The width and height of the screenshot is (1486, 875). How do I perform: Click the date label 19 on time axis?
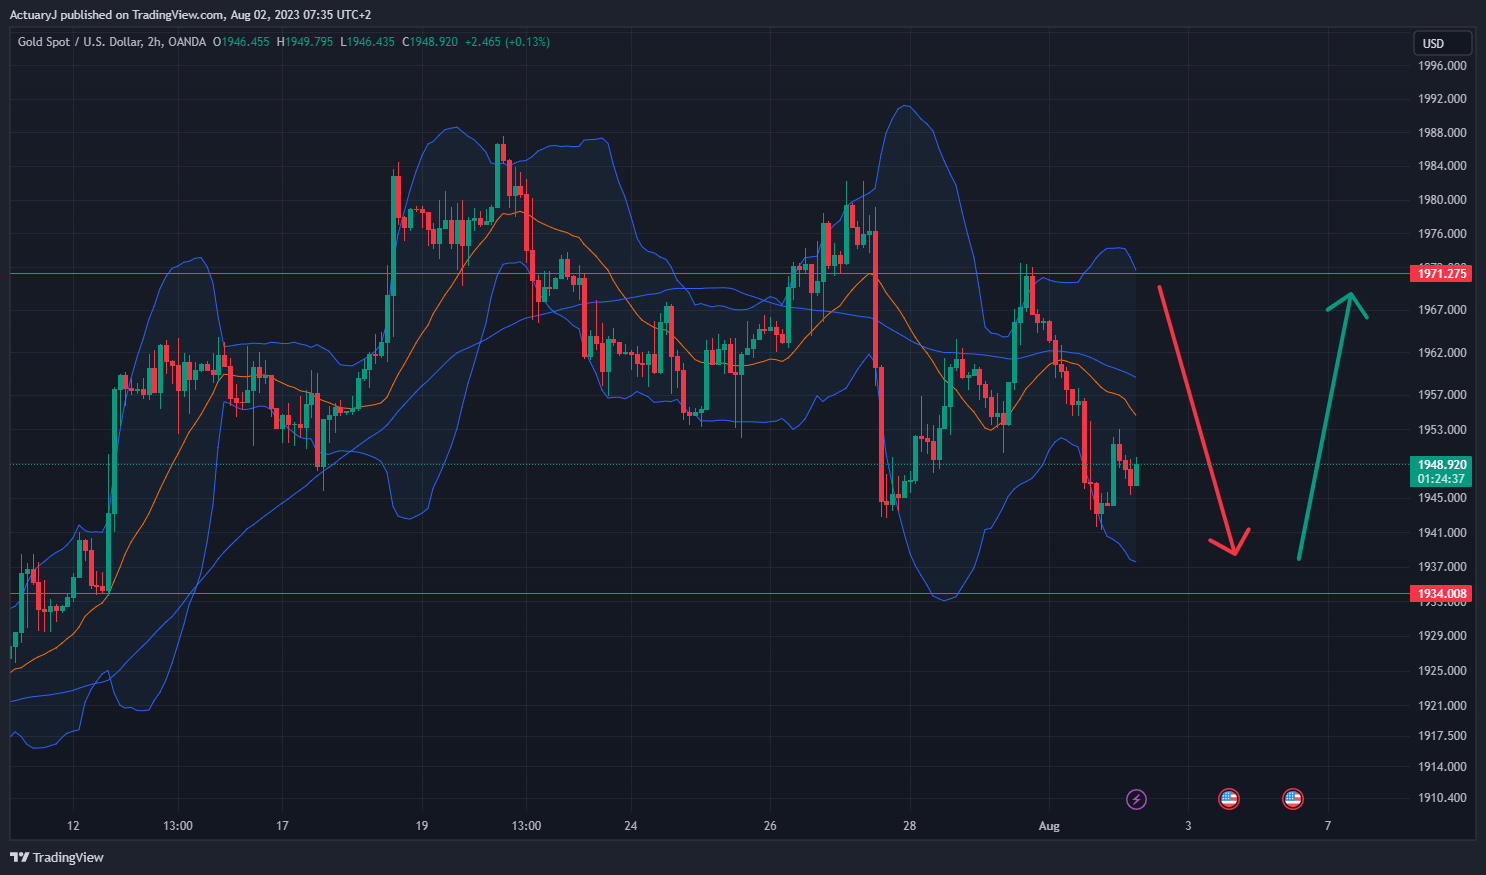(422, 826)
